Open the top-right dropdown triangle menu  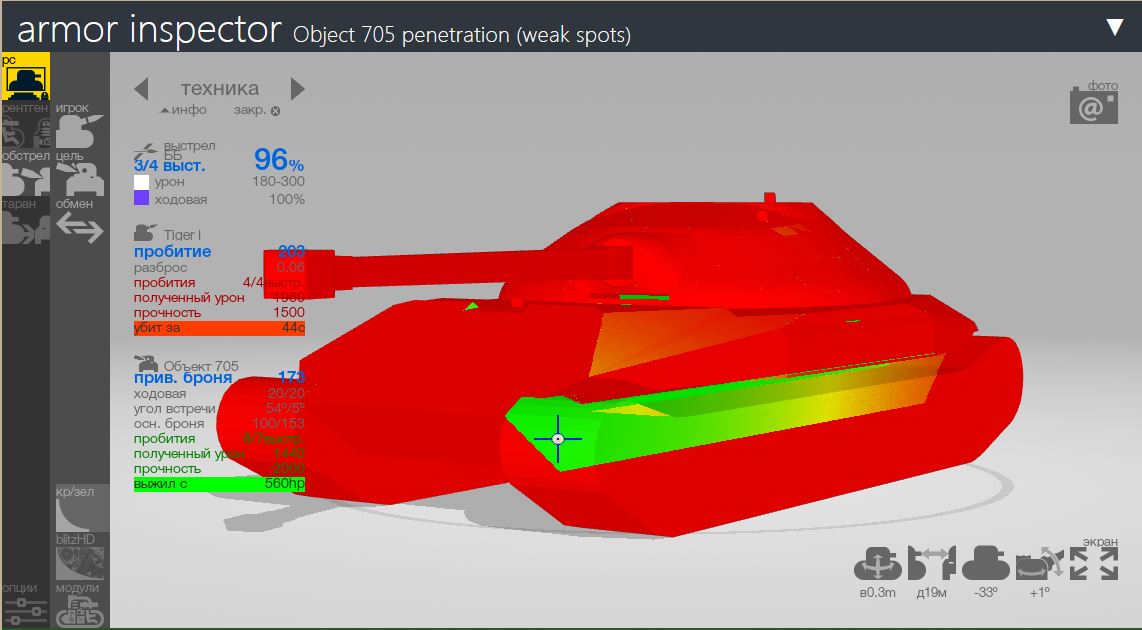[x=1115, y=27]
